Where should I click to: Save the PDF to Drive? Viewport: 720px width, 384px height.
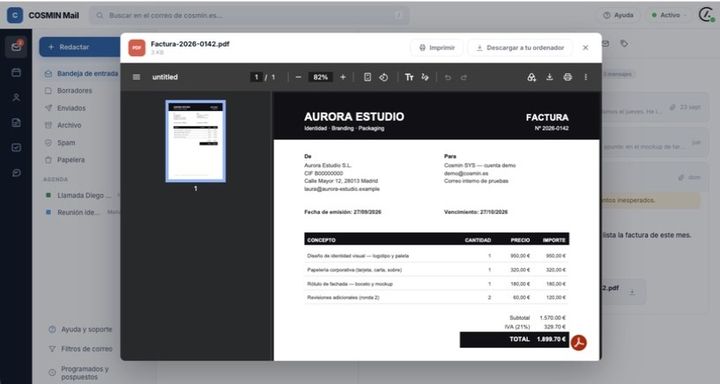531,77
